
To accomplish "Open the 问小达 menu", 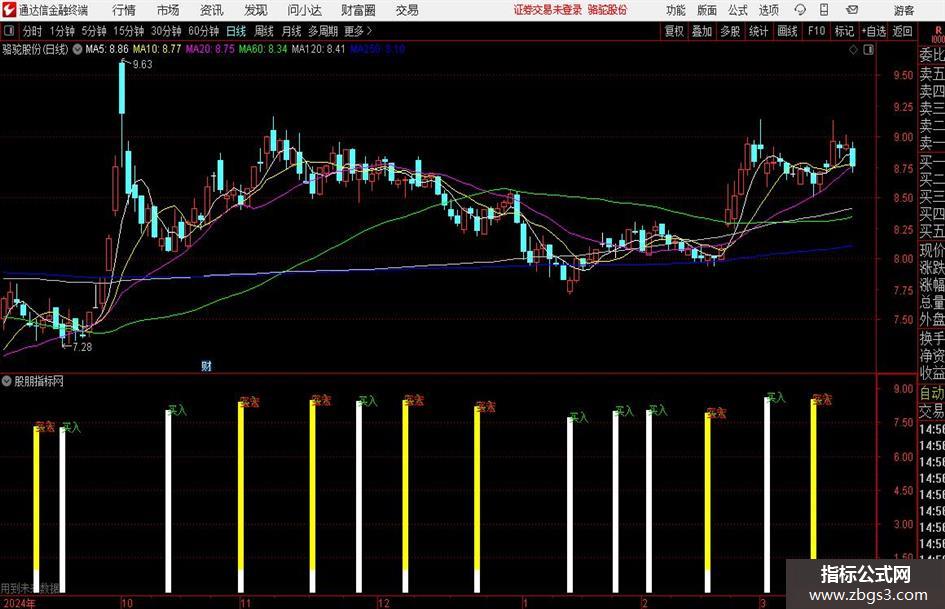I will pyautogui.click(x=304, y=10).
